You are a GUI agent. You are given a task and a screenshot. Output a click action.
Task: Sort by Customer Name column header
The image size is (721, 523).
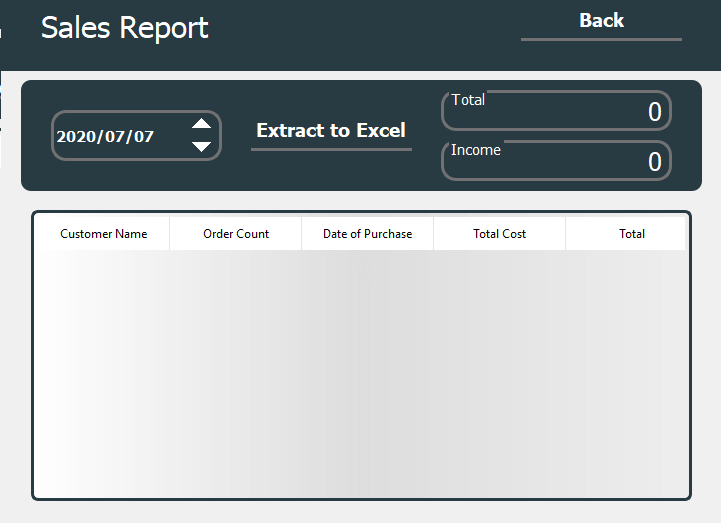(103, 234)
